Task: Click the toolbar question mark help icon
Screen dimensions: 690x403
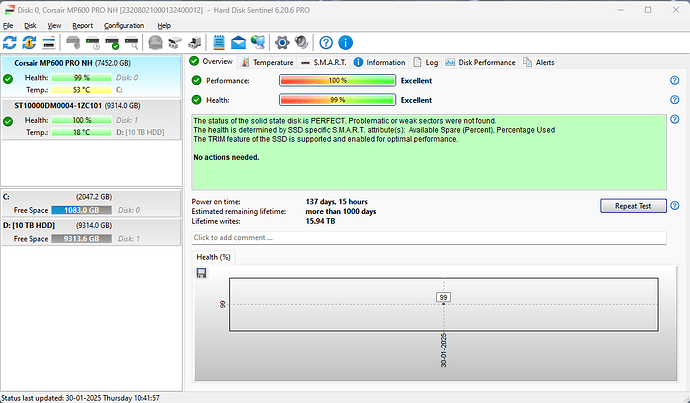Action: pyautogui.click(x=325, y=42)
